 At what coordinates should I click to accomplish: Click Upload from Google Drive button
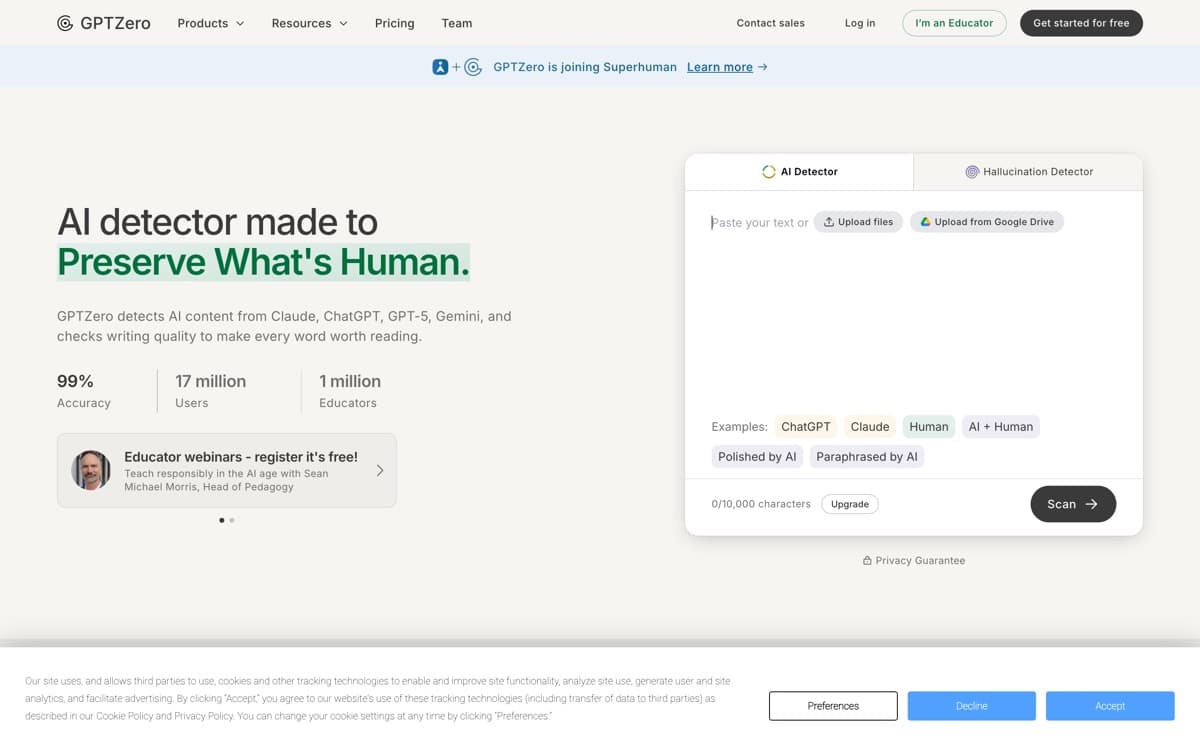pos(987,222)
